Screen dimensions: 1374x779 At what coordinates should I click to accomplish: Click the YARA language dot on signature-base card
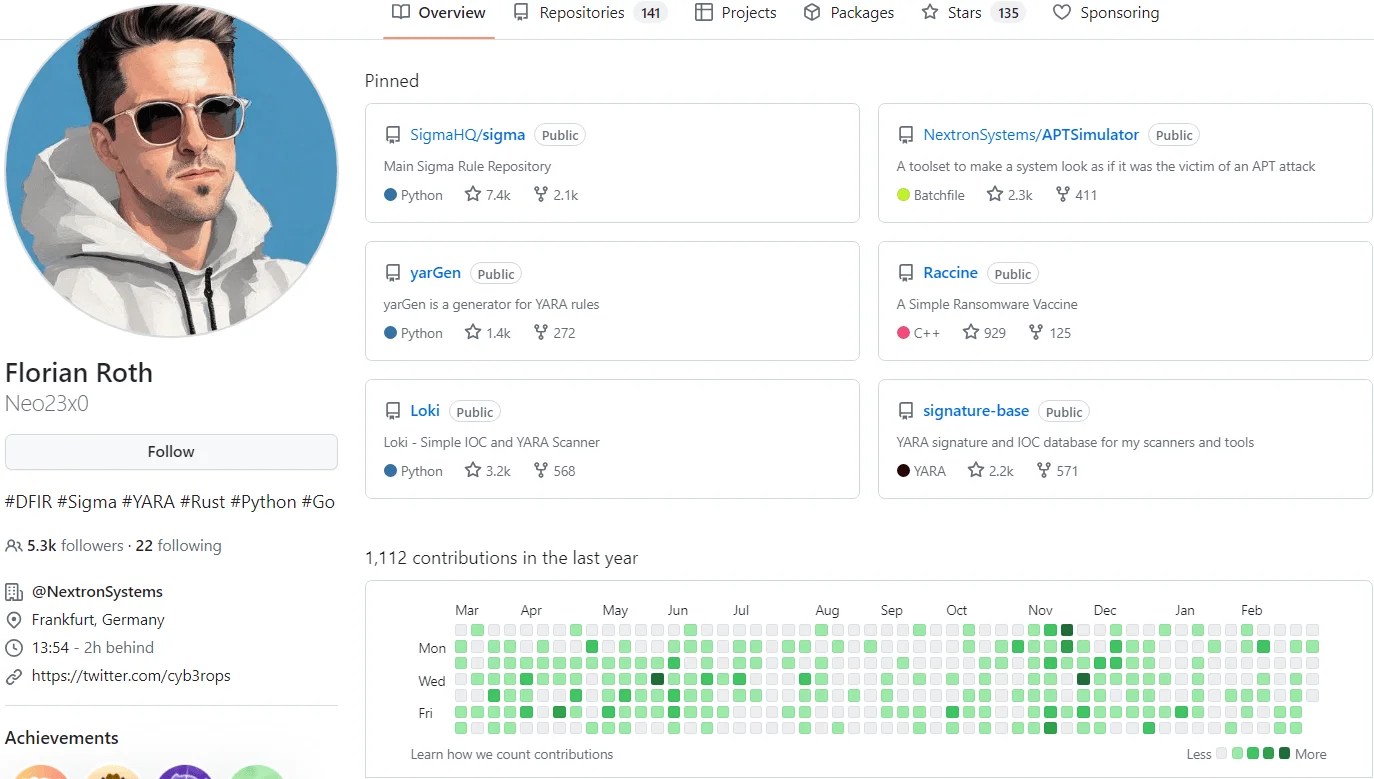(x=904, y=471)
